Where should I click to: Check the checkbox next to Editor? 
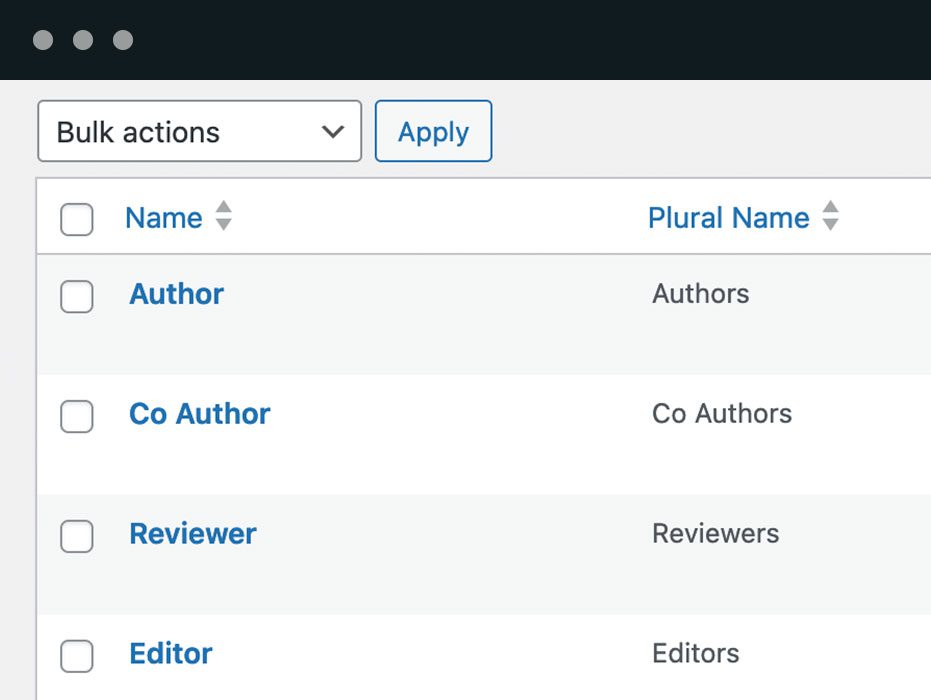76,656
